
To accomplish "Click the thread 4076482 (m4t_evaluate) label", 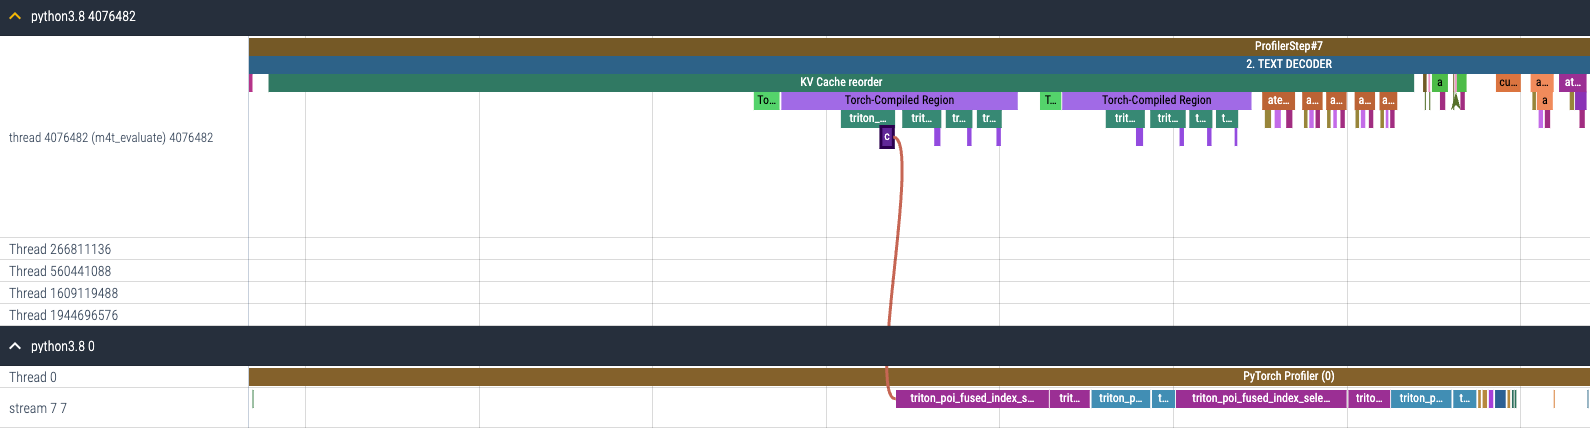I will click(111, 138).
